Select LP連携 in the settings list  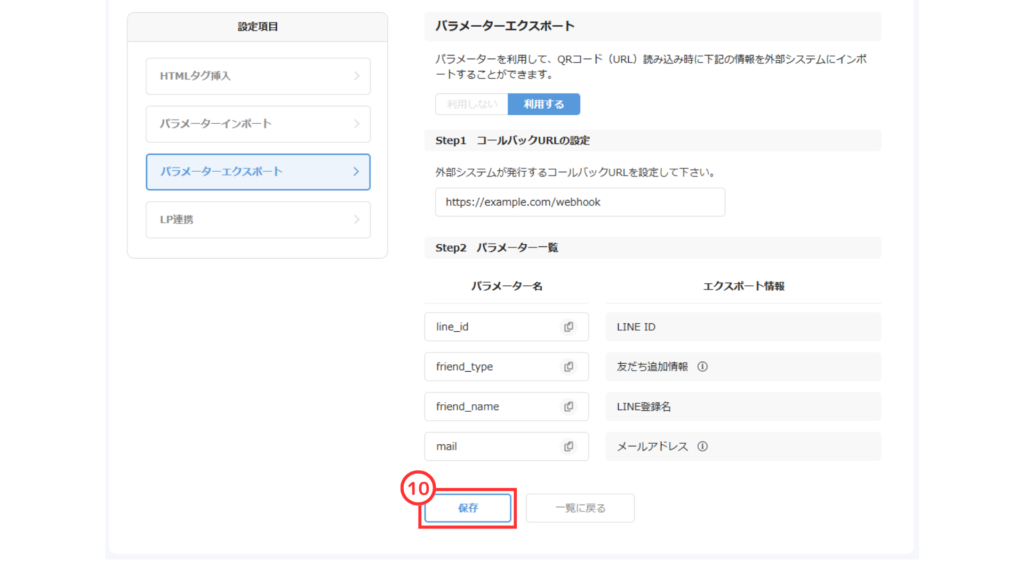pos(258,220)
